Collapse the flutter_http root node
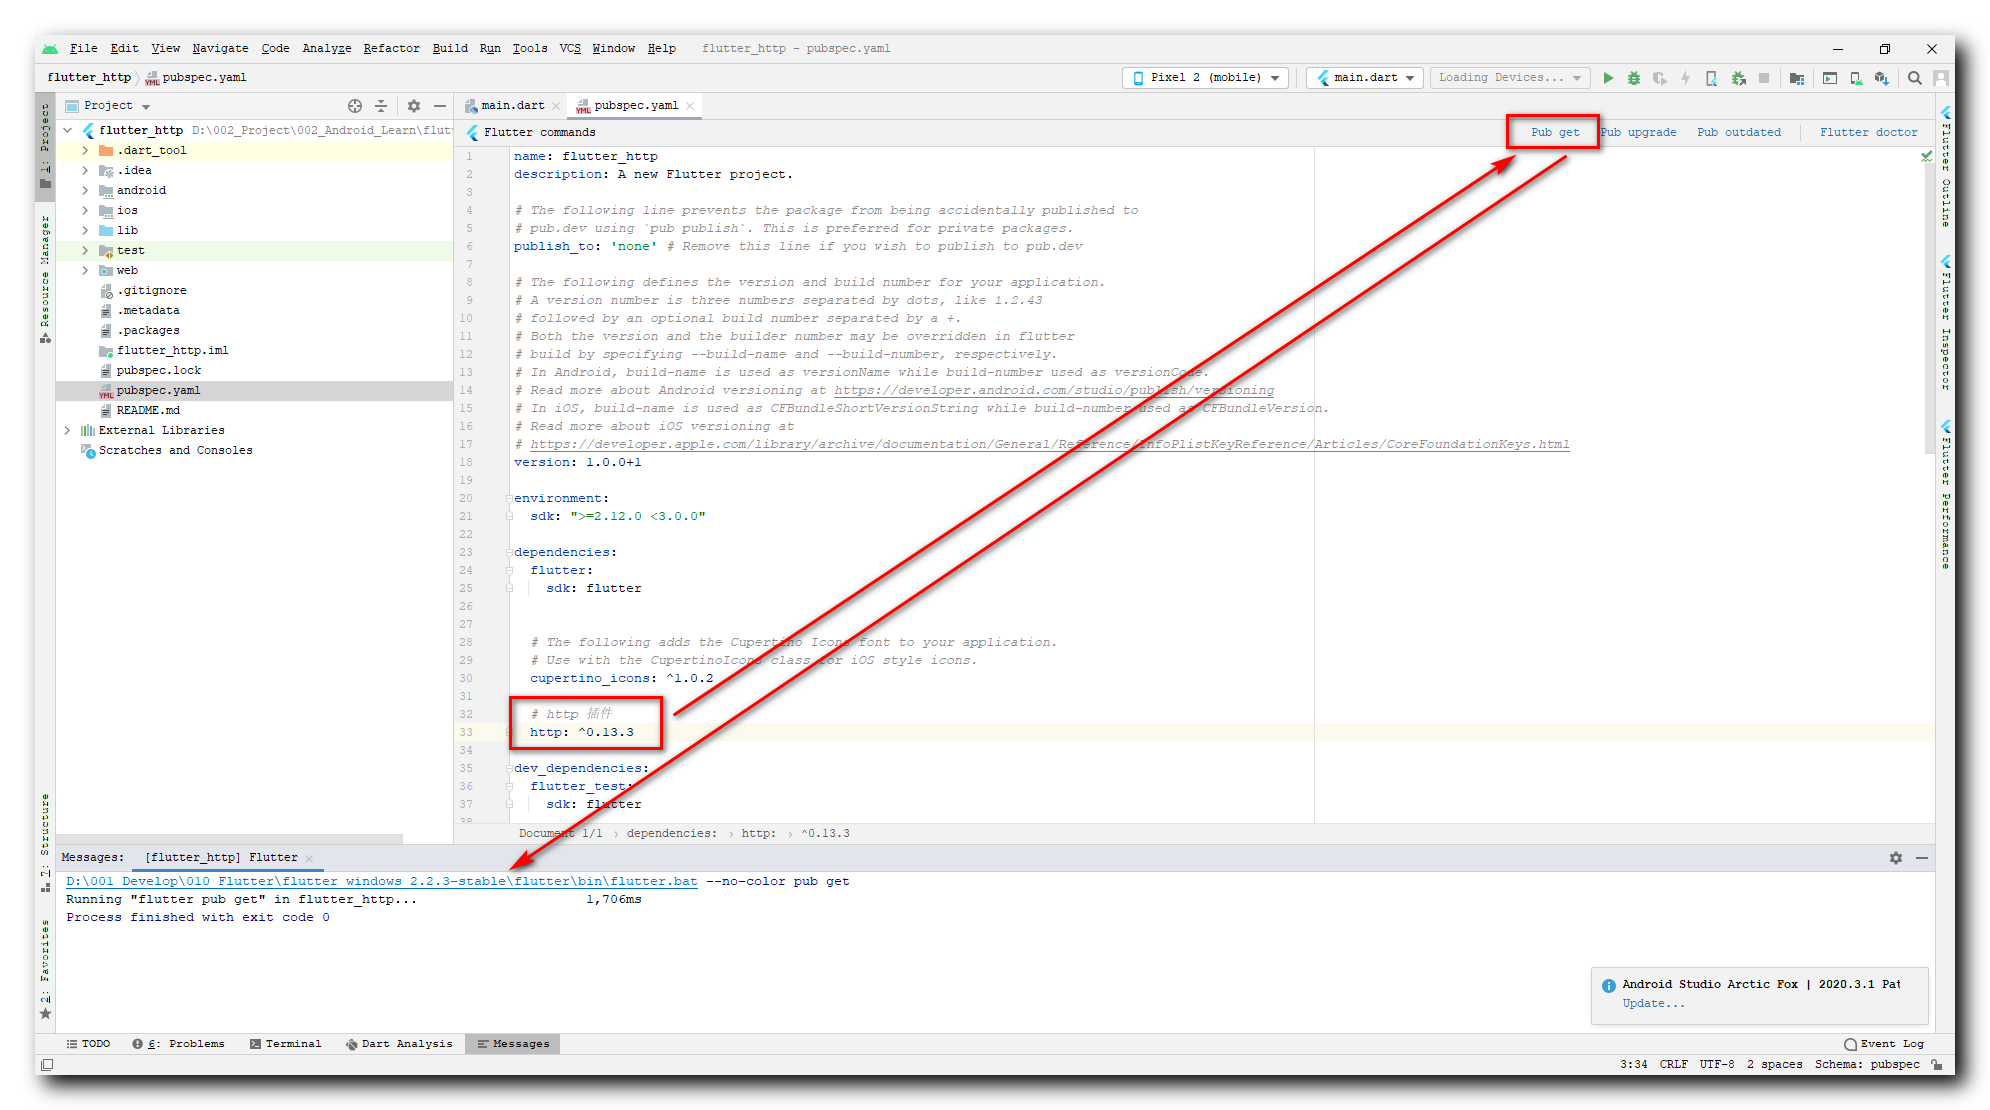This screenshot has height=1110, width=1990. [67, 131]
